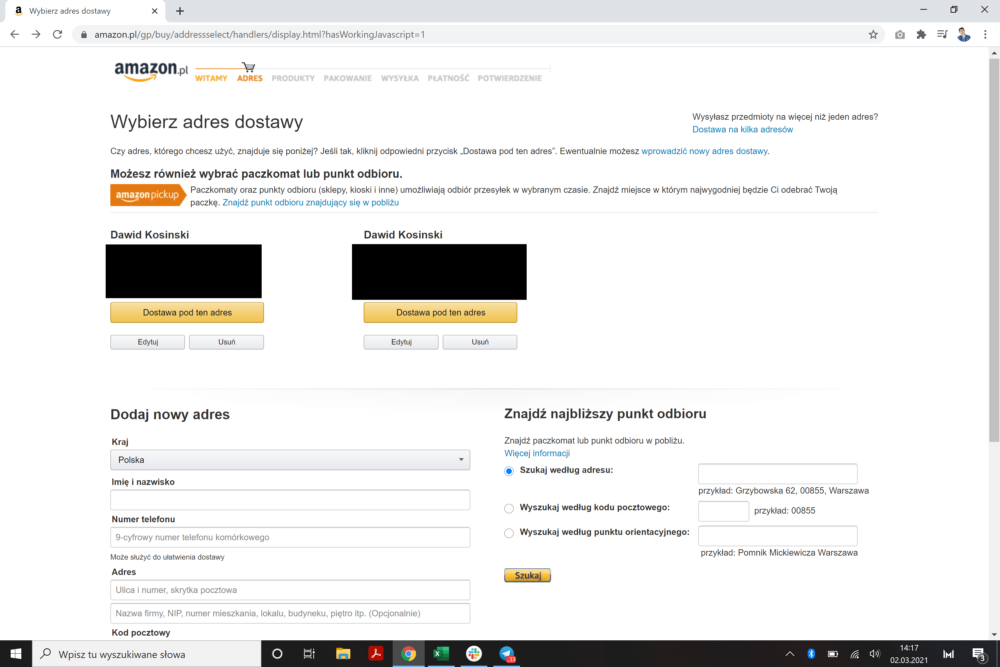Screen dimensions: 1000x667
Task: Close the Wybierz adres dostawy tab
Action: tap(154, 11)
